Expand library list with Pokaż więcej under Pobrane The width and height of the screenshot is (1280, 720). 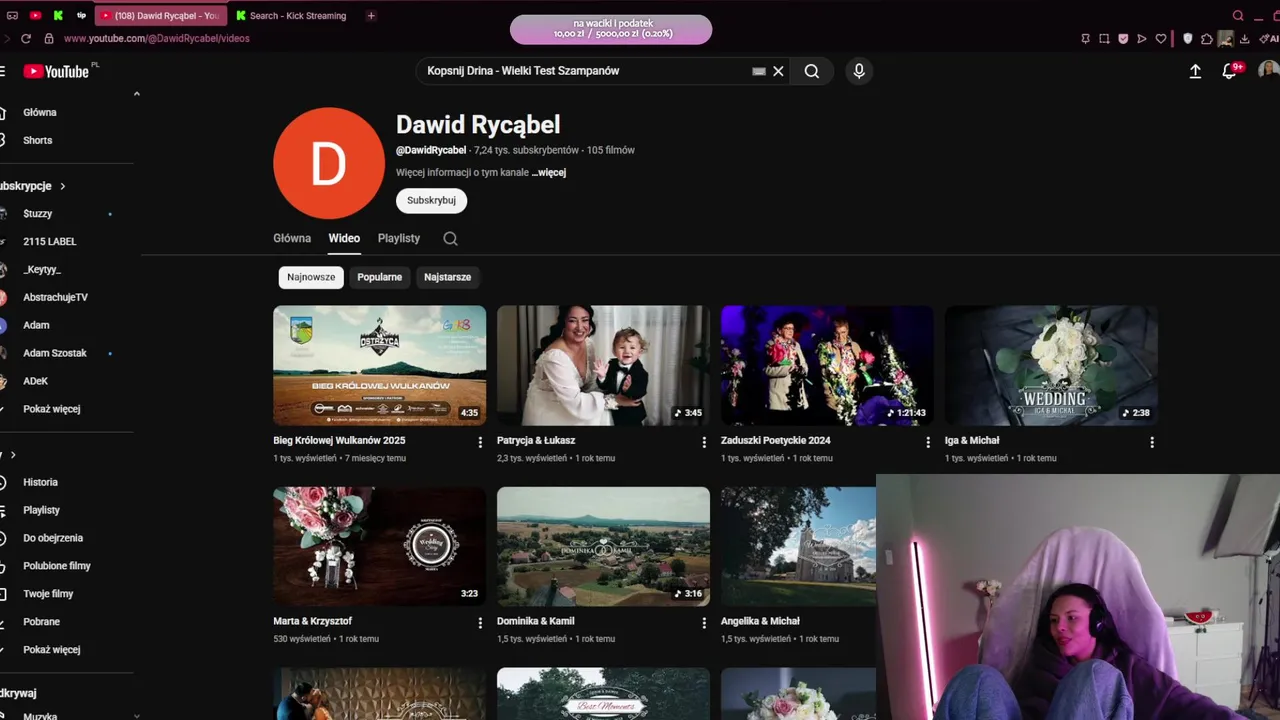click(x=52, y=650)
